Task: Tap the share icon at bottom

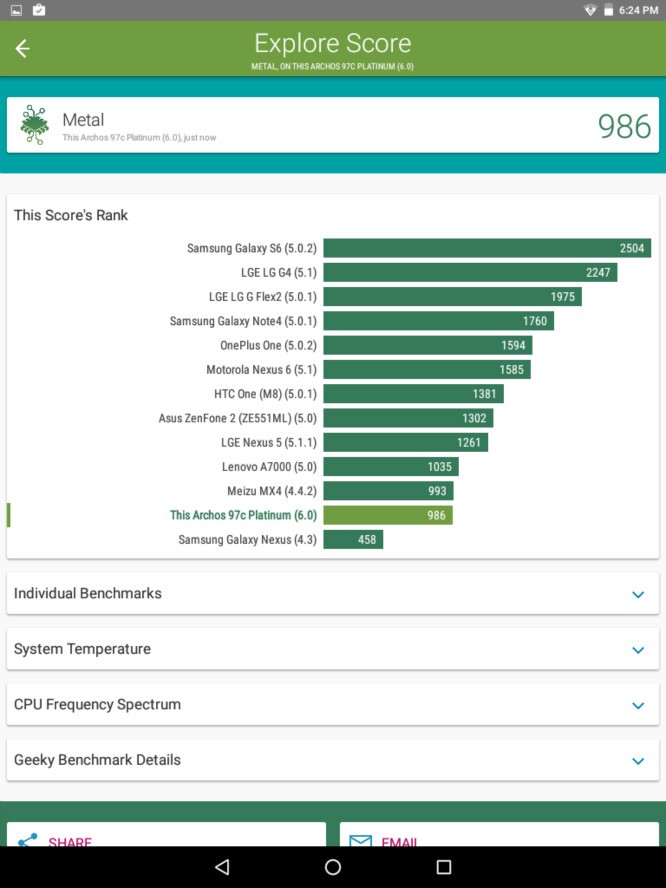Action: coord(28,841)
